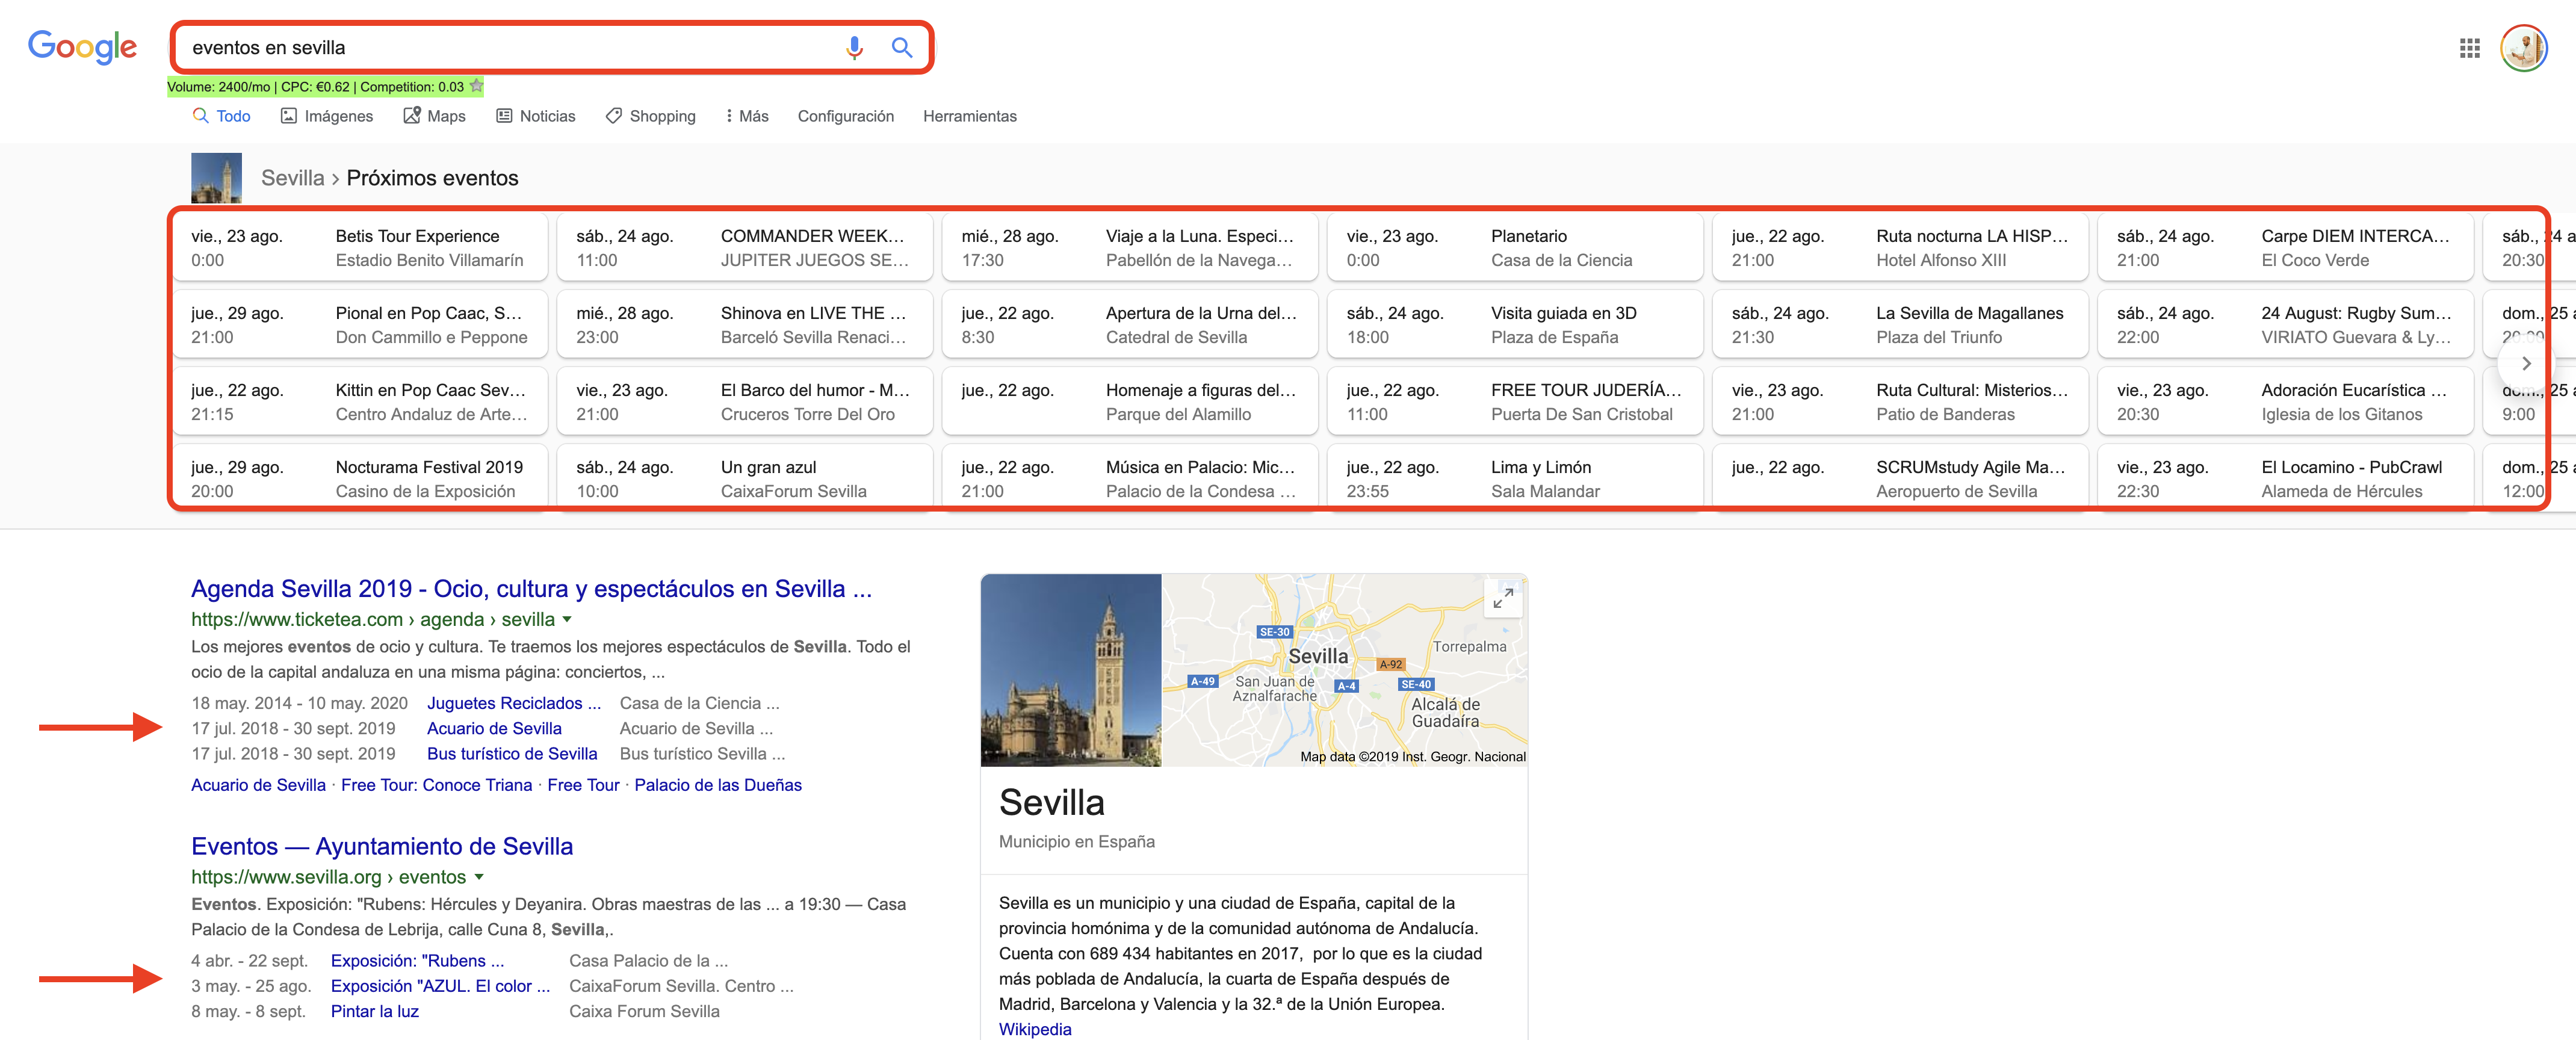Switch to the Shopping tab
The height and width of the screenshot is (1040, 2576).
[650, 116]
